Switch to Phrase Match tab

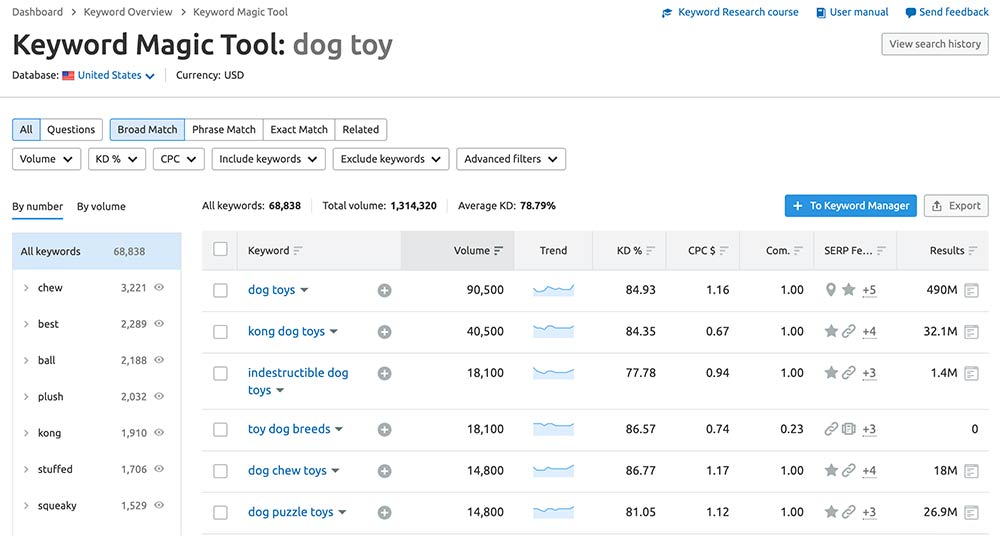223,129
